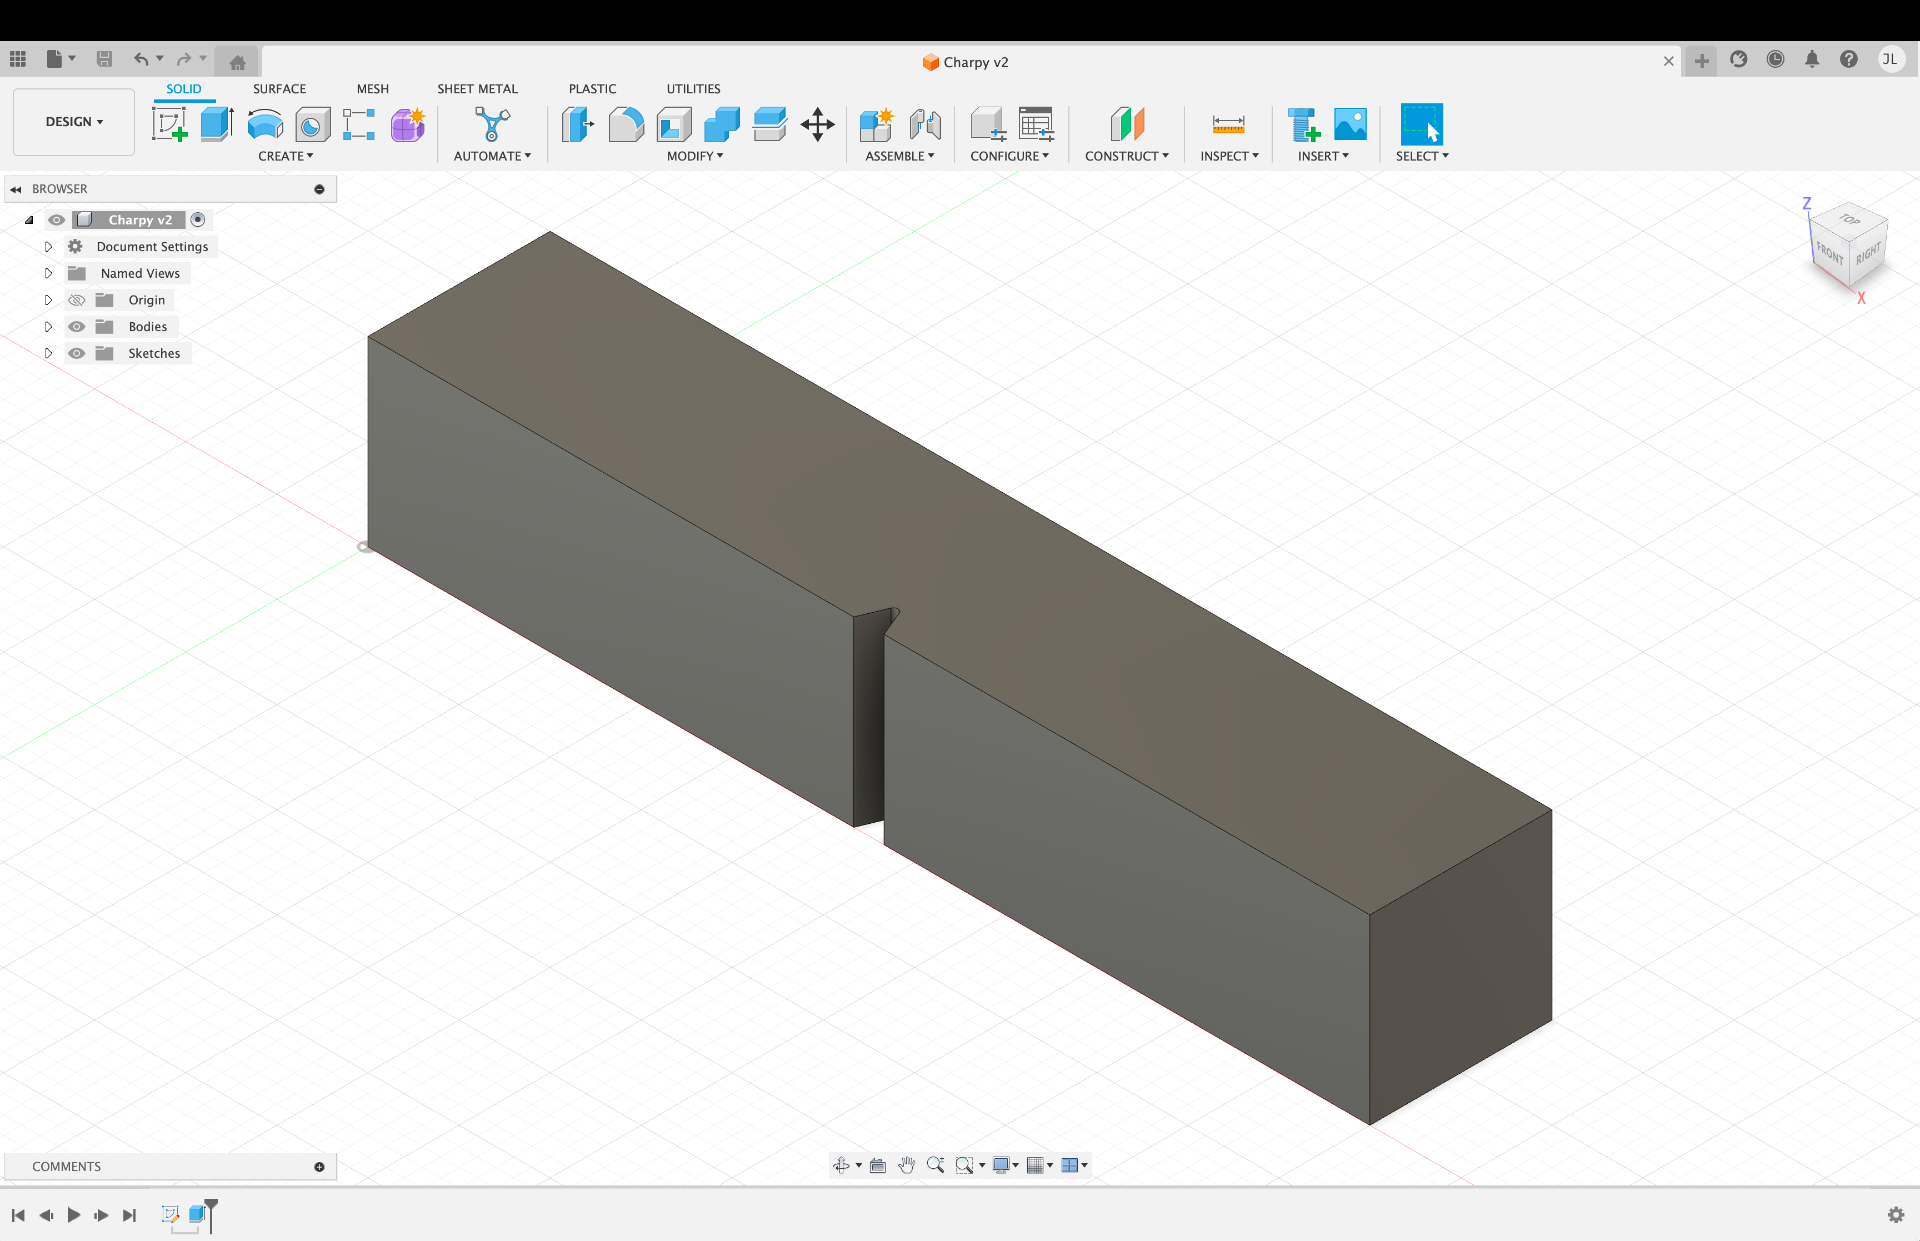This screenshot has width=1920, height=1241.
Task: Click the extrude feature in the timeline
Action: 197,1214
